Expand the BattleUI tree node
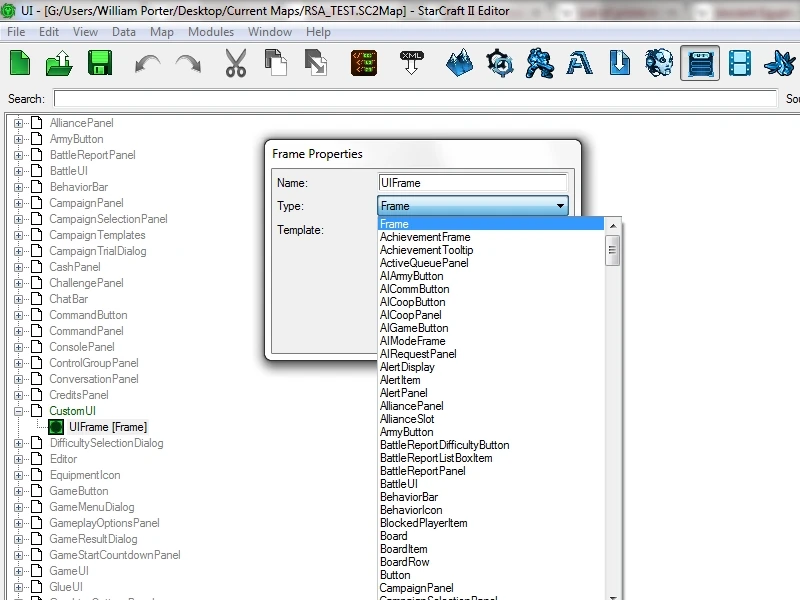The height and width of the screenshot is (600, 800). [x=18, y=171]
